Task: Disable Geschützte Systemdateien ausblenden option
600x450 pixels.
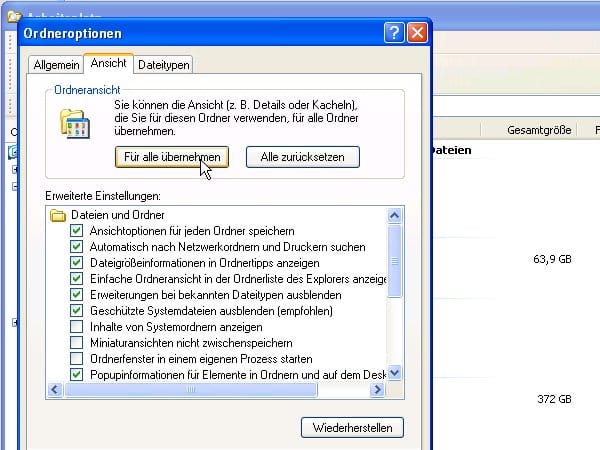Action: click(x=77, y=311)
